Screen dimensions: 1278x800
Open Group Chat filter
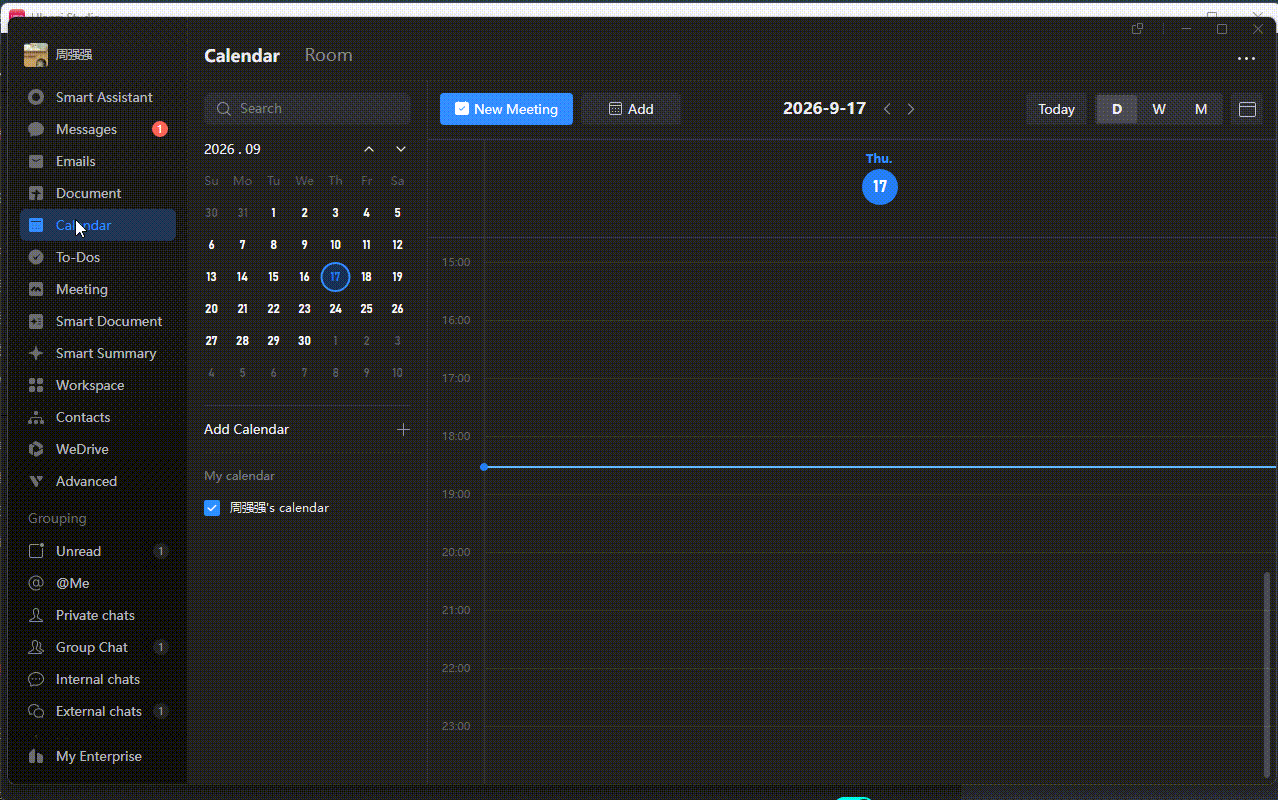(x=98, y=647)
